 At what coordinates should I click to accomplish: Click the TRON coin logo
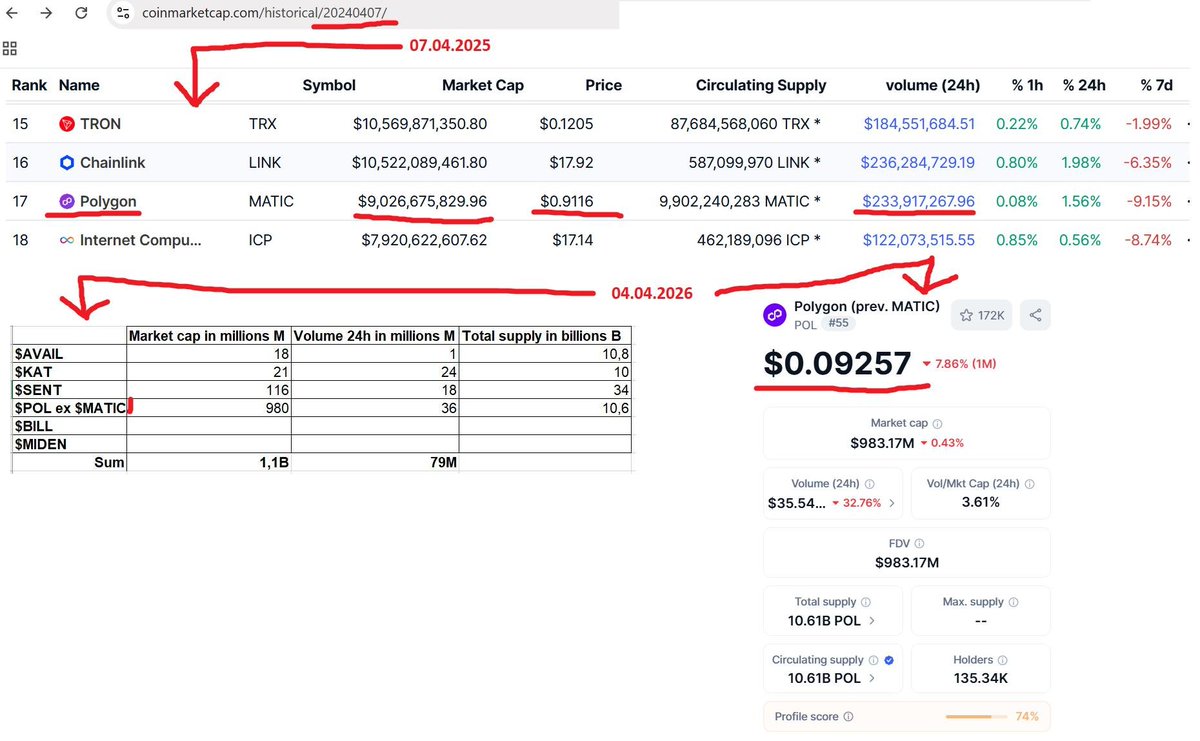coord(67,124)
